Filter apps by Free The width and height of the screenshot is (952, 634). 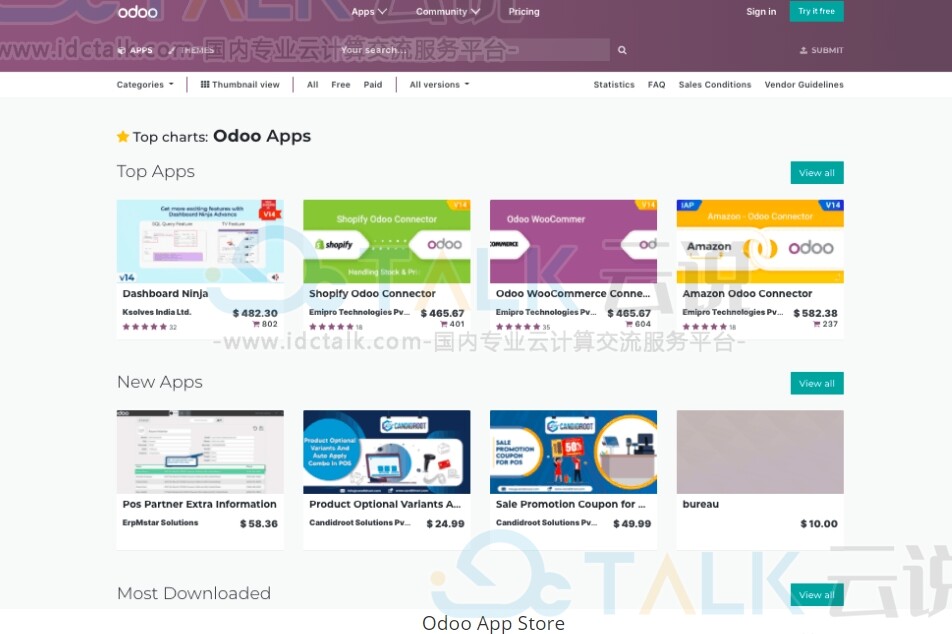tap(341, 84)
